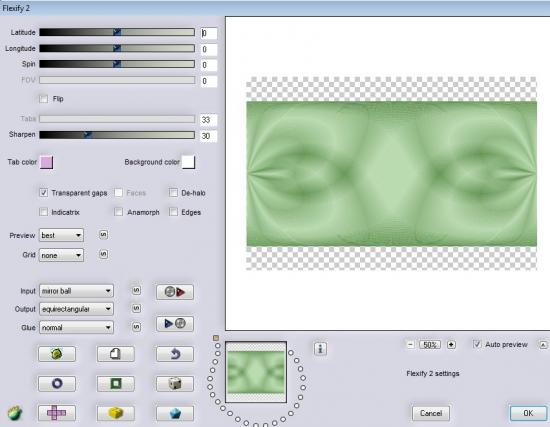Click the Longitude slider handle
The height and width of the screenshot is (427, 550).
pyautogui.click(x=117, y=48)
